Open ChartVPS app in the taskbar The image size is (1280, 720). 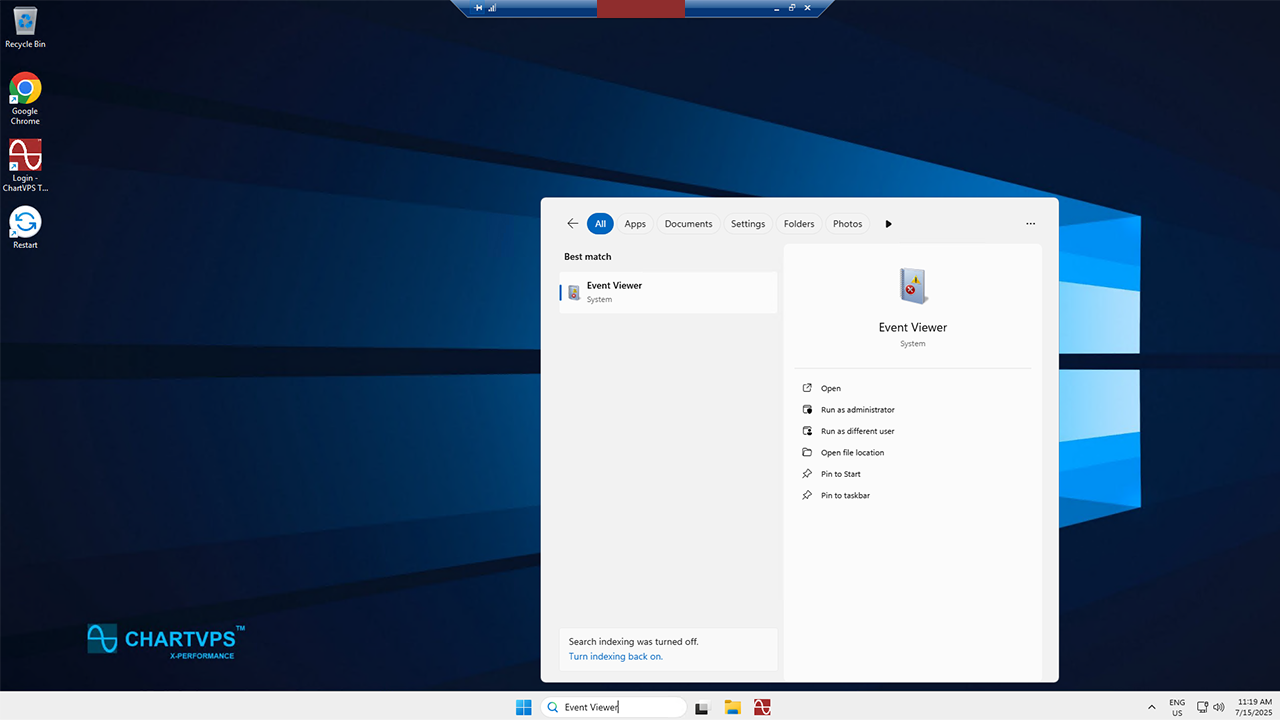point(762,707)
